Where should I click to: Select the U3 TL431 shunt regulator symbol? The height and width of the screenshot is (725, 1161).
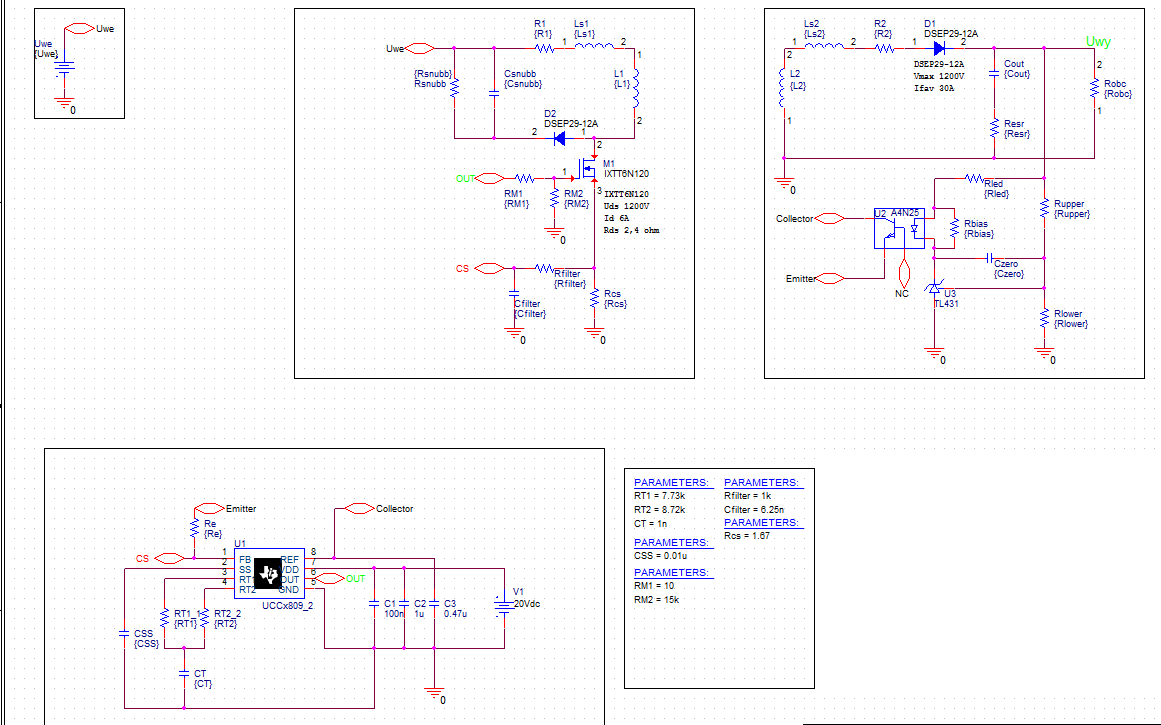point(934,289)
